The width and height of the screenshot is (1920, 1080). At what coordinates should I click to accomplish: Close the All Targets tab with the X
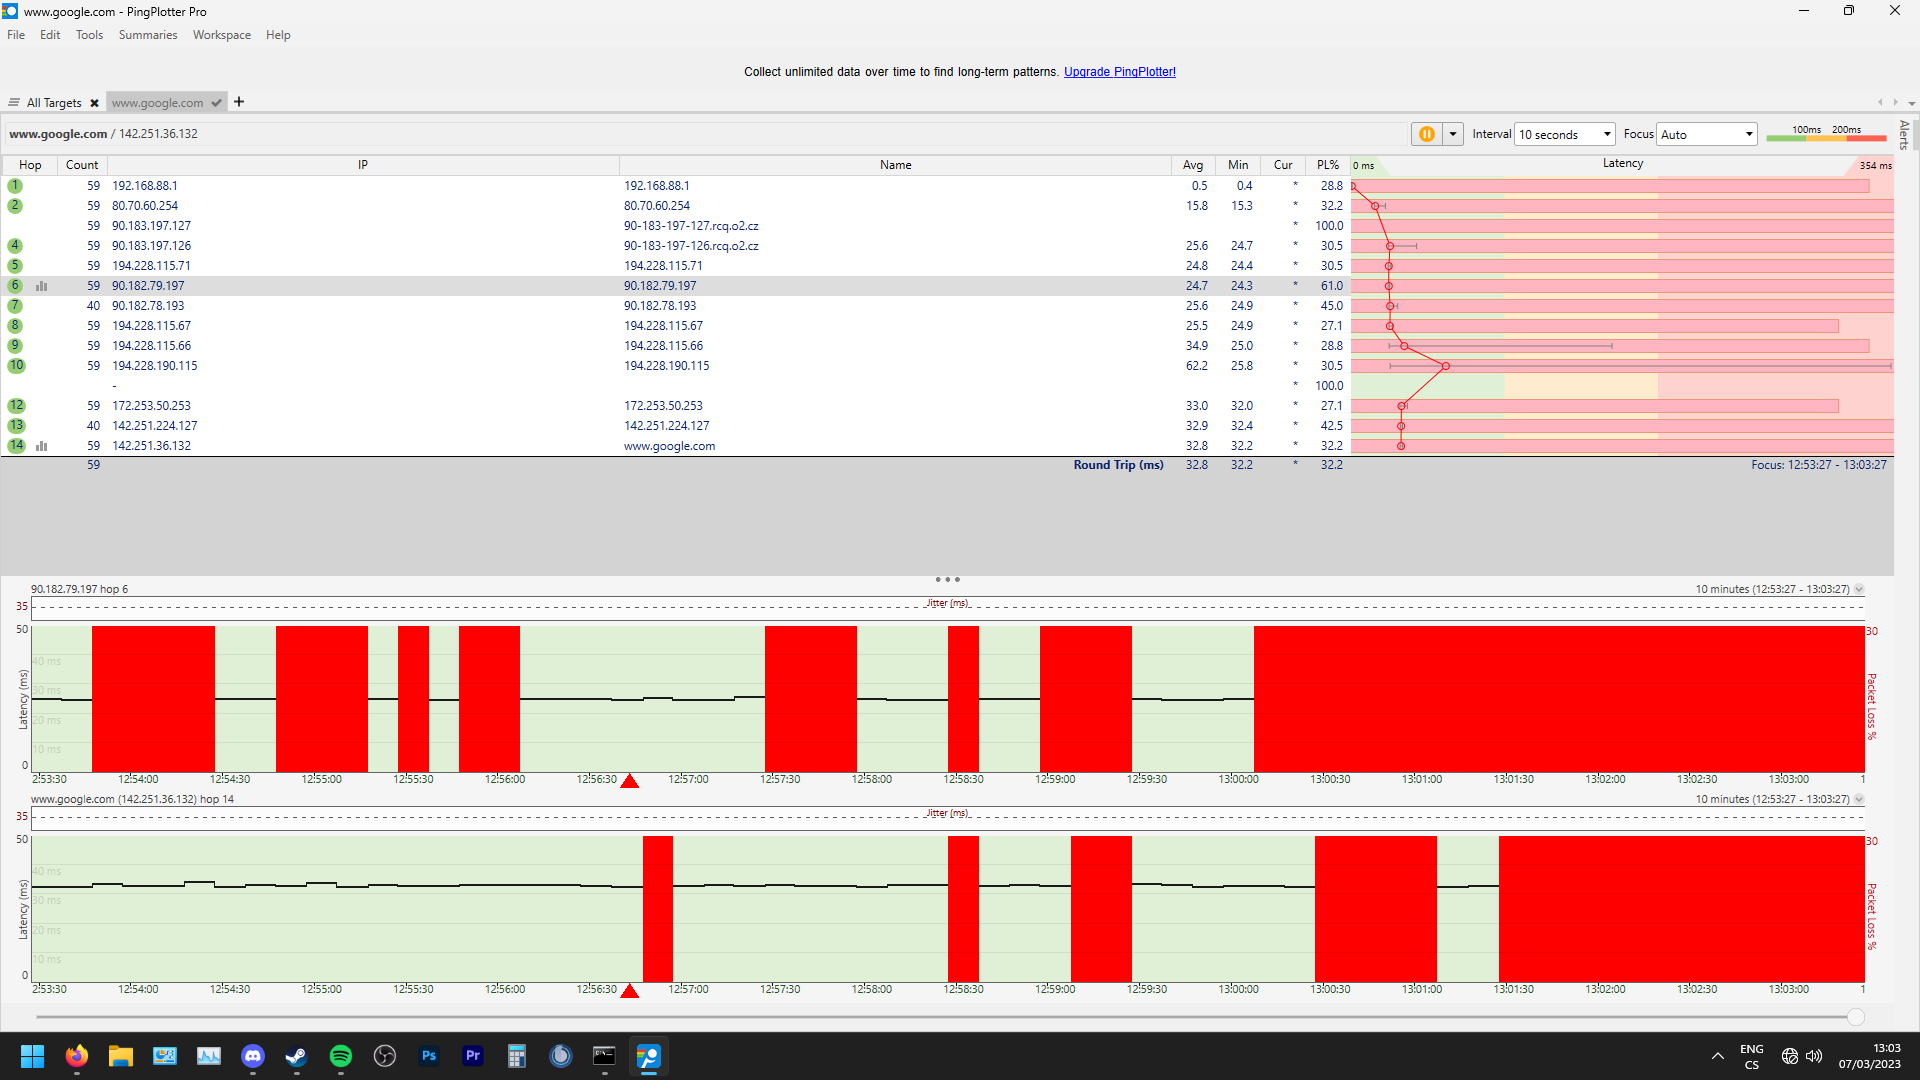tap(94, 103)
